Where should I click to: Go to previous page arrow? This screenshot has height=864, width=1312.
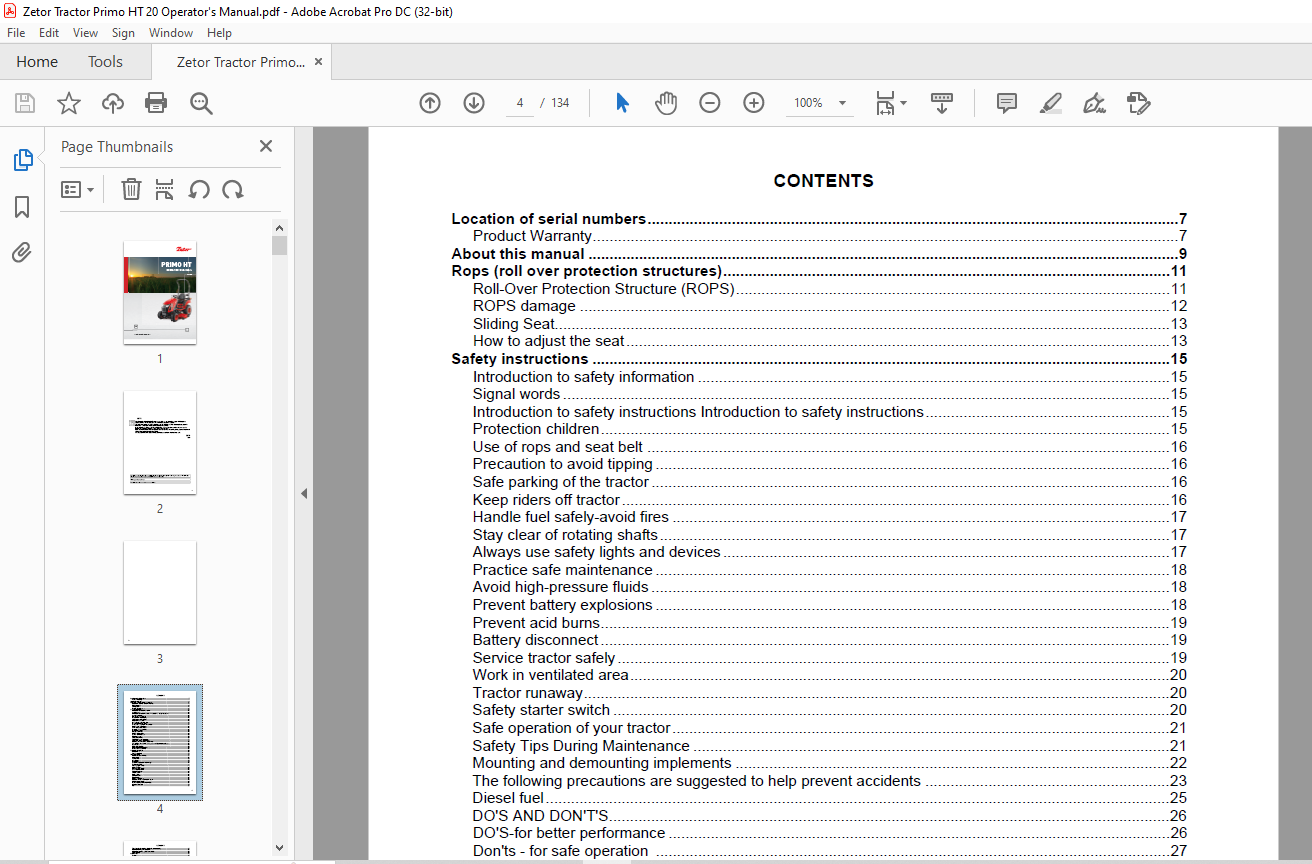pos(430,103)
